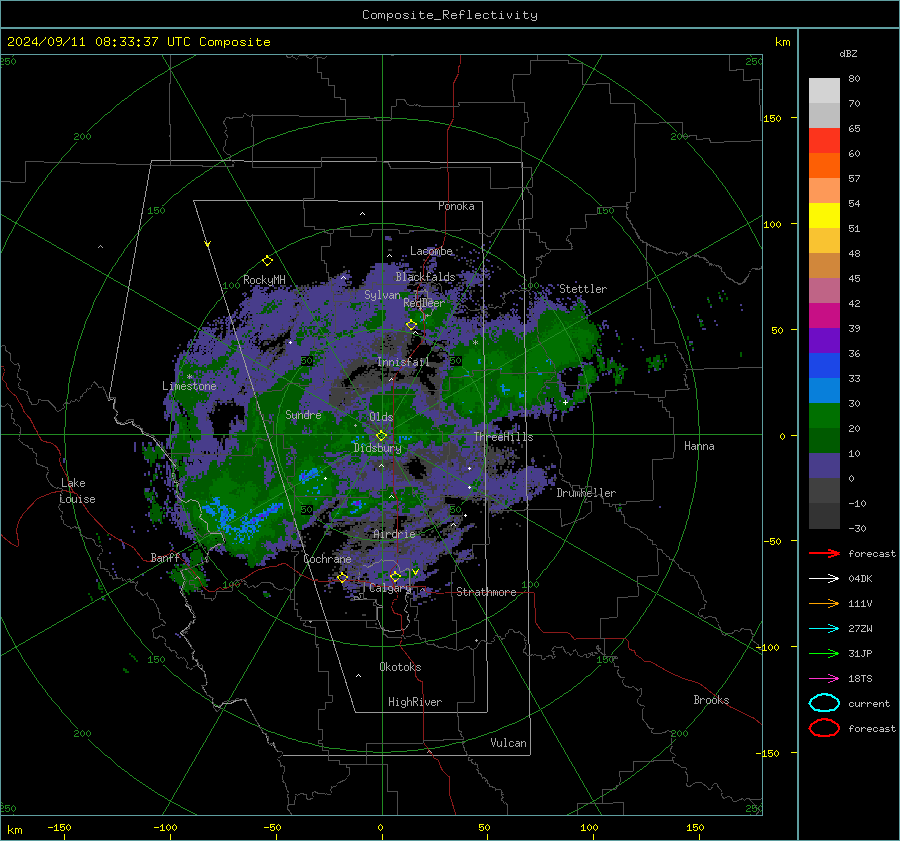This screenshot has height=841, width=900.
Task: Click the yellow diamond marker near RockyMH
Action: 267,261
